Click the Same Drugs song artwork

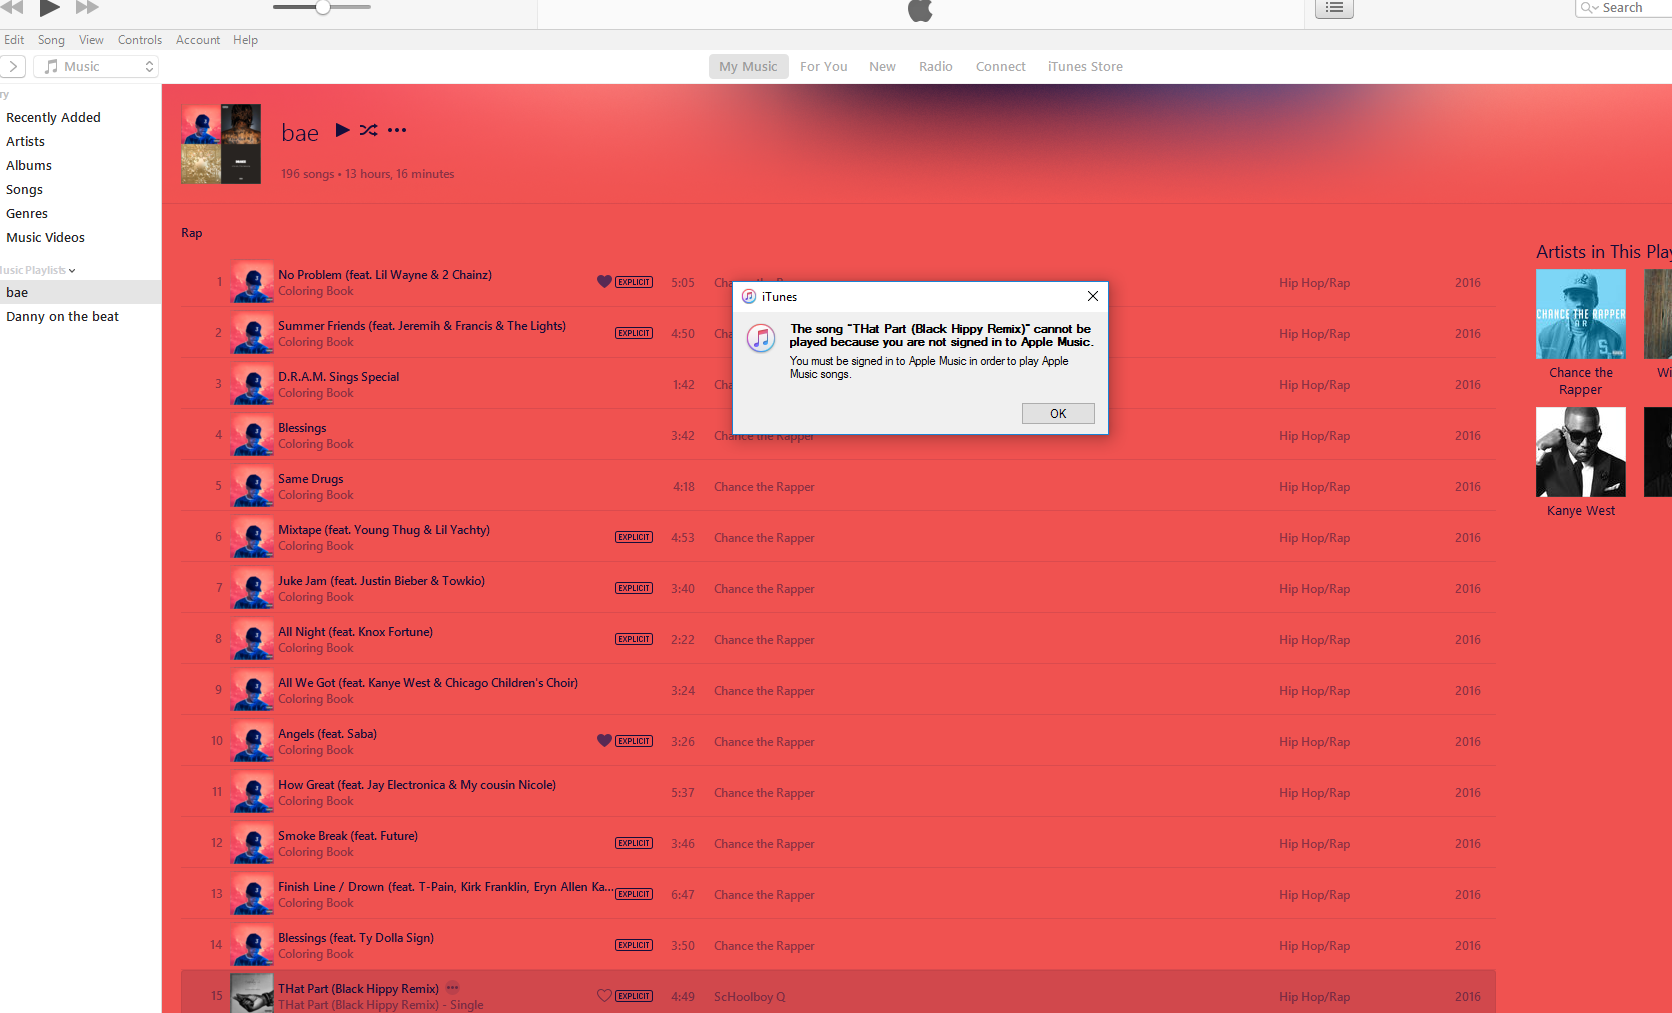[252, 486]
